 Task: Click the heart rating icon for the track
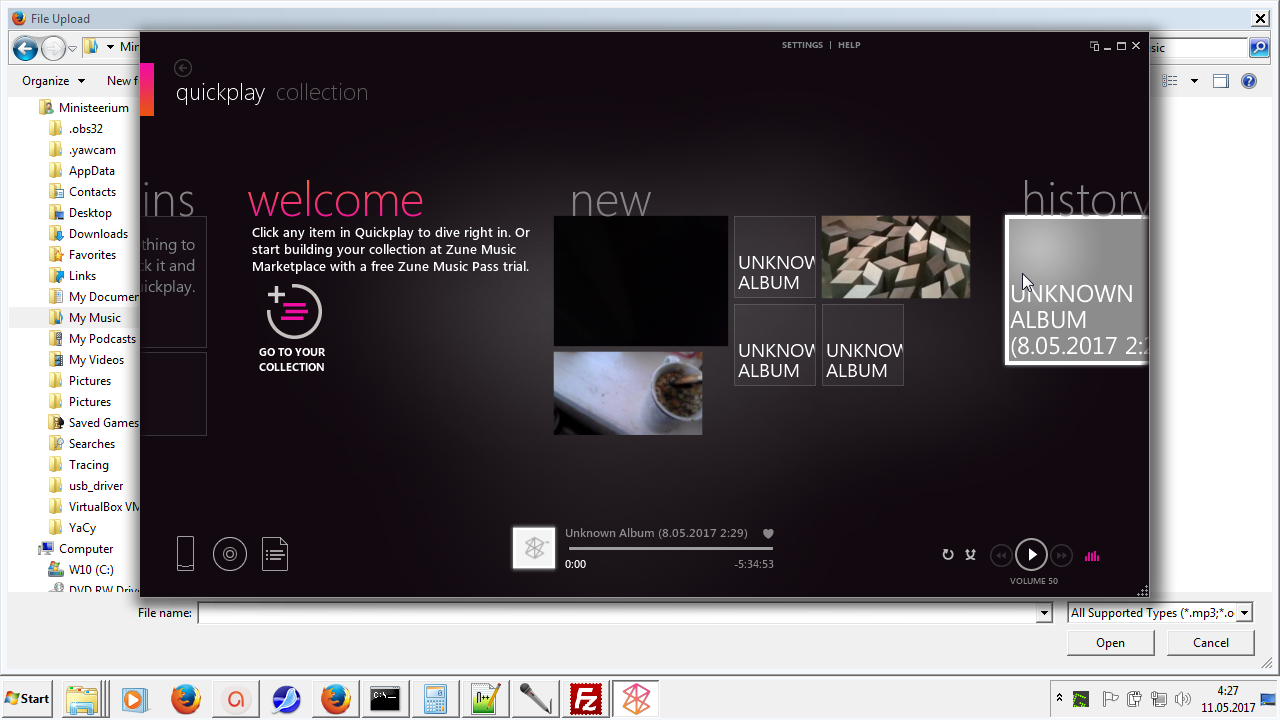click(768, 534)
